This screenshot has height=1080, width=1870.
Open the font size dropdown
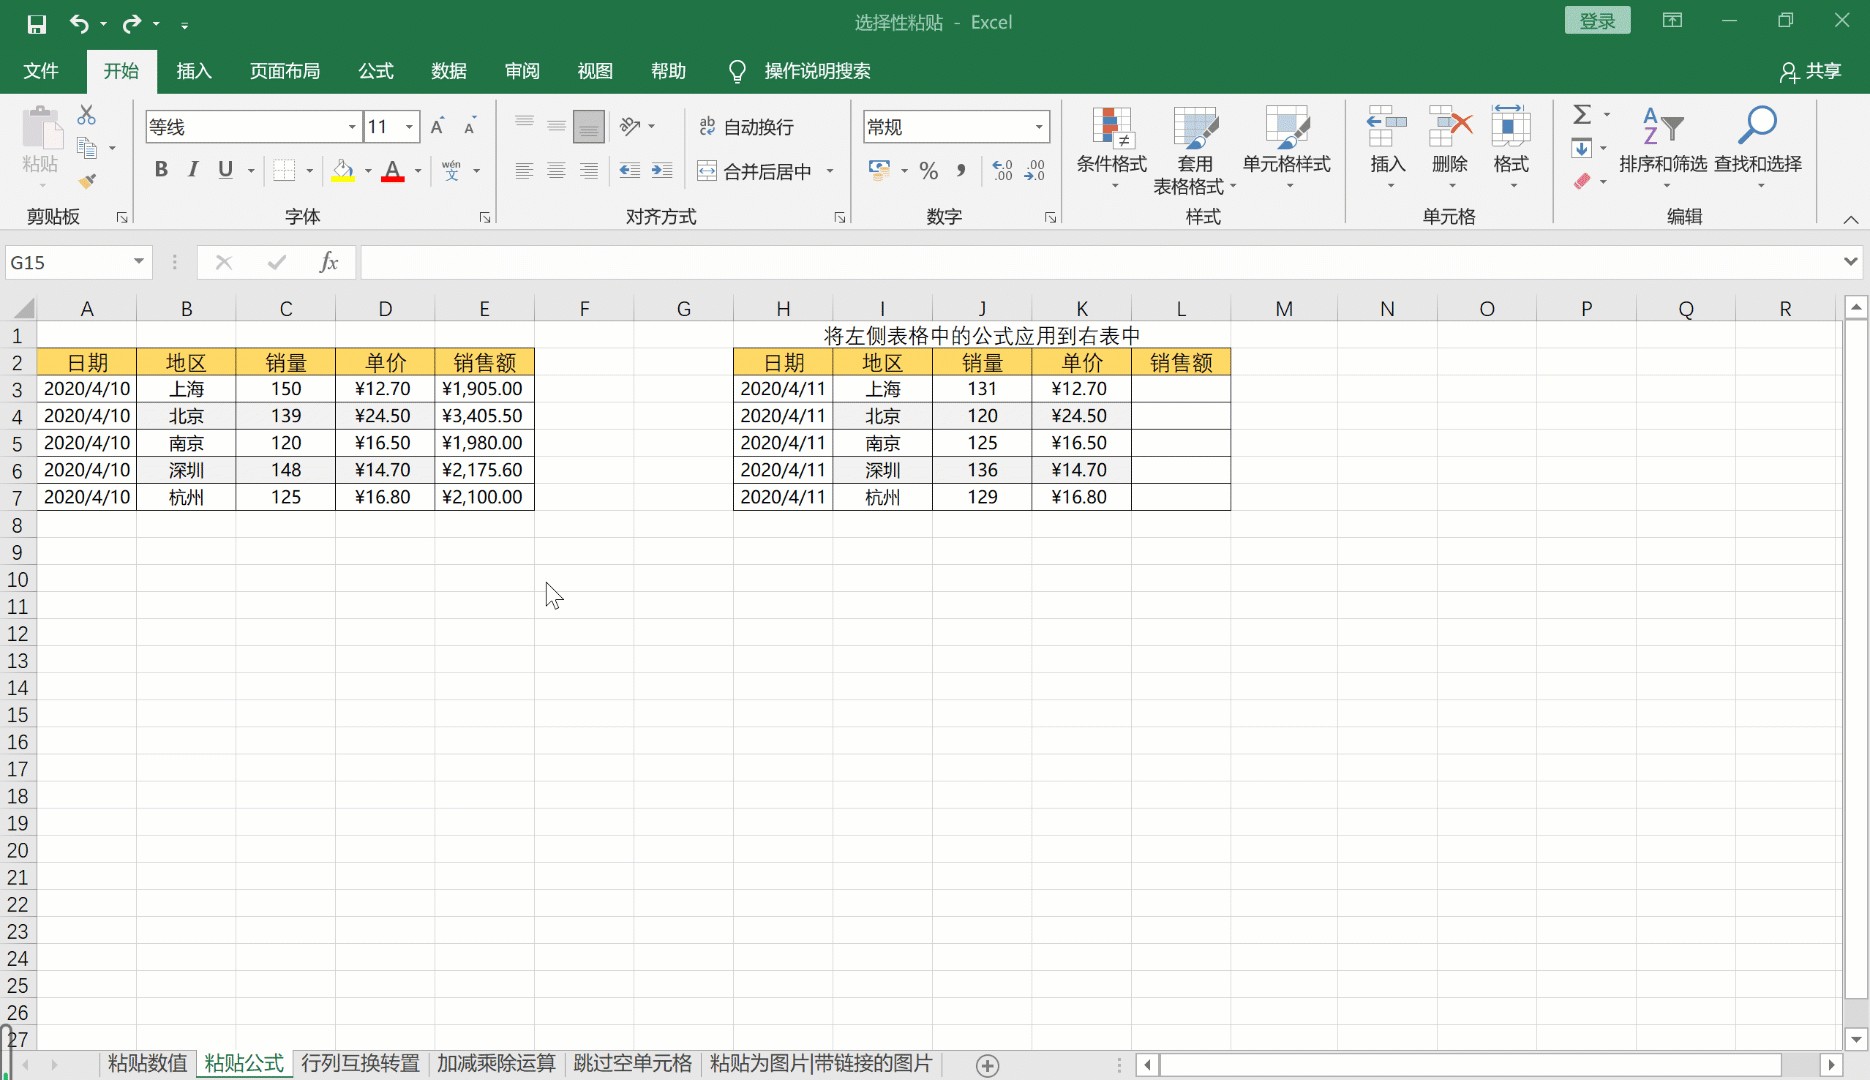(409, 127)
